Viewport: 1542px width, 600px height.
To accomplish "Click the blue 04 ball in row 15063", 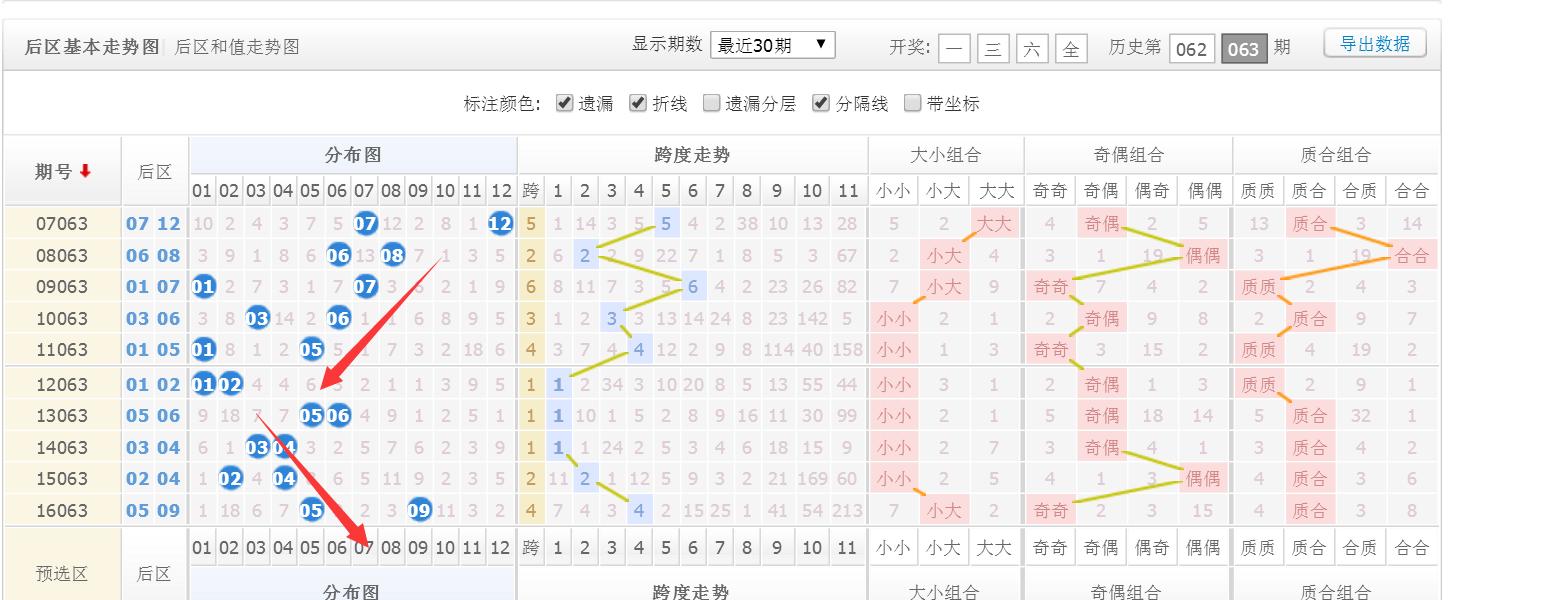I will click(284, 479).
